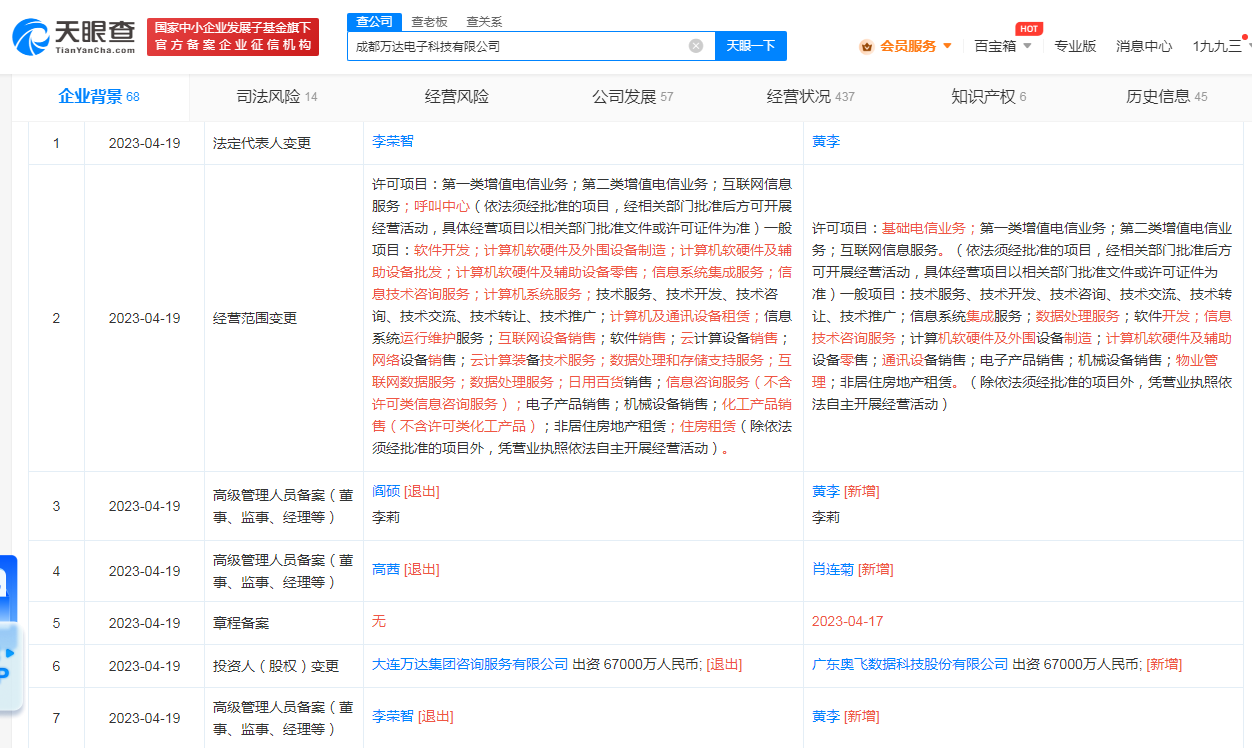The height and width of the screenshot is (748, 1252).
Task: Expand the 百宝箱 dropdown arrow
Action: pos(1027,46)
